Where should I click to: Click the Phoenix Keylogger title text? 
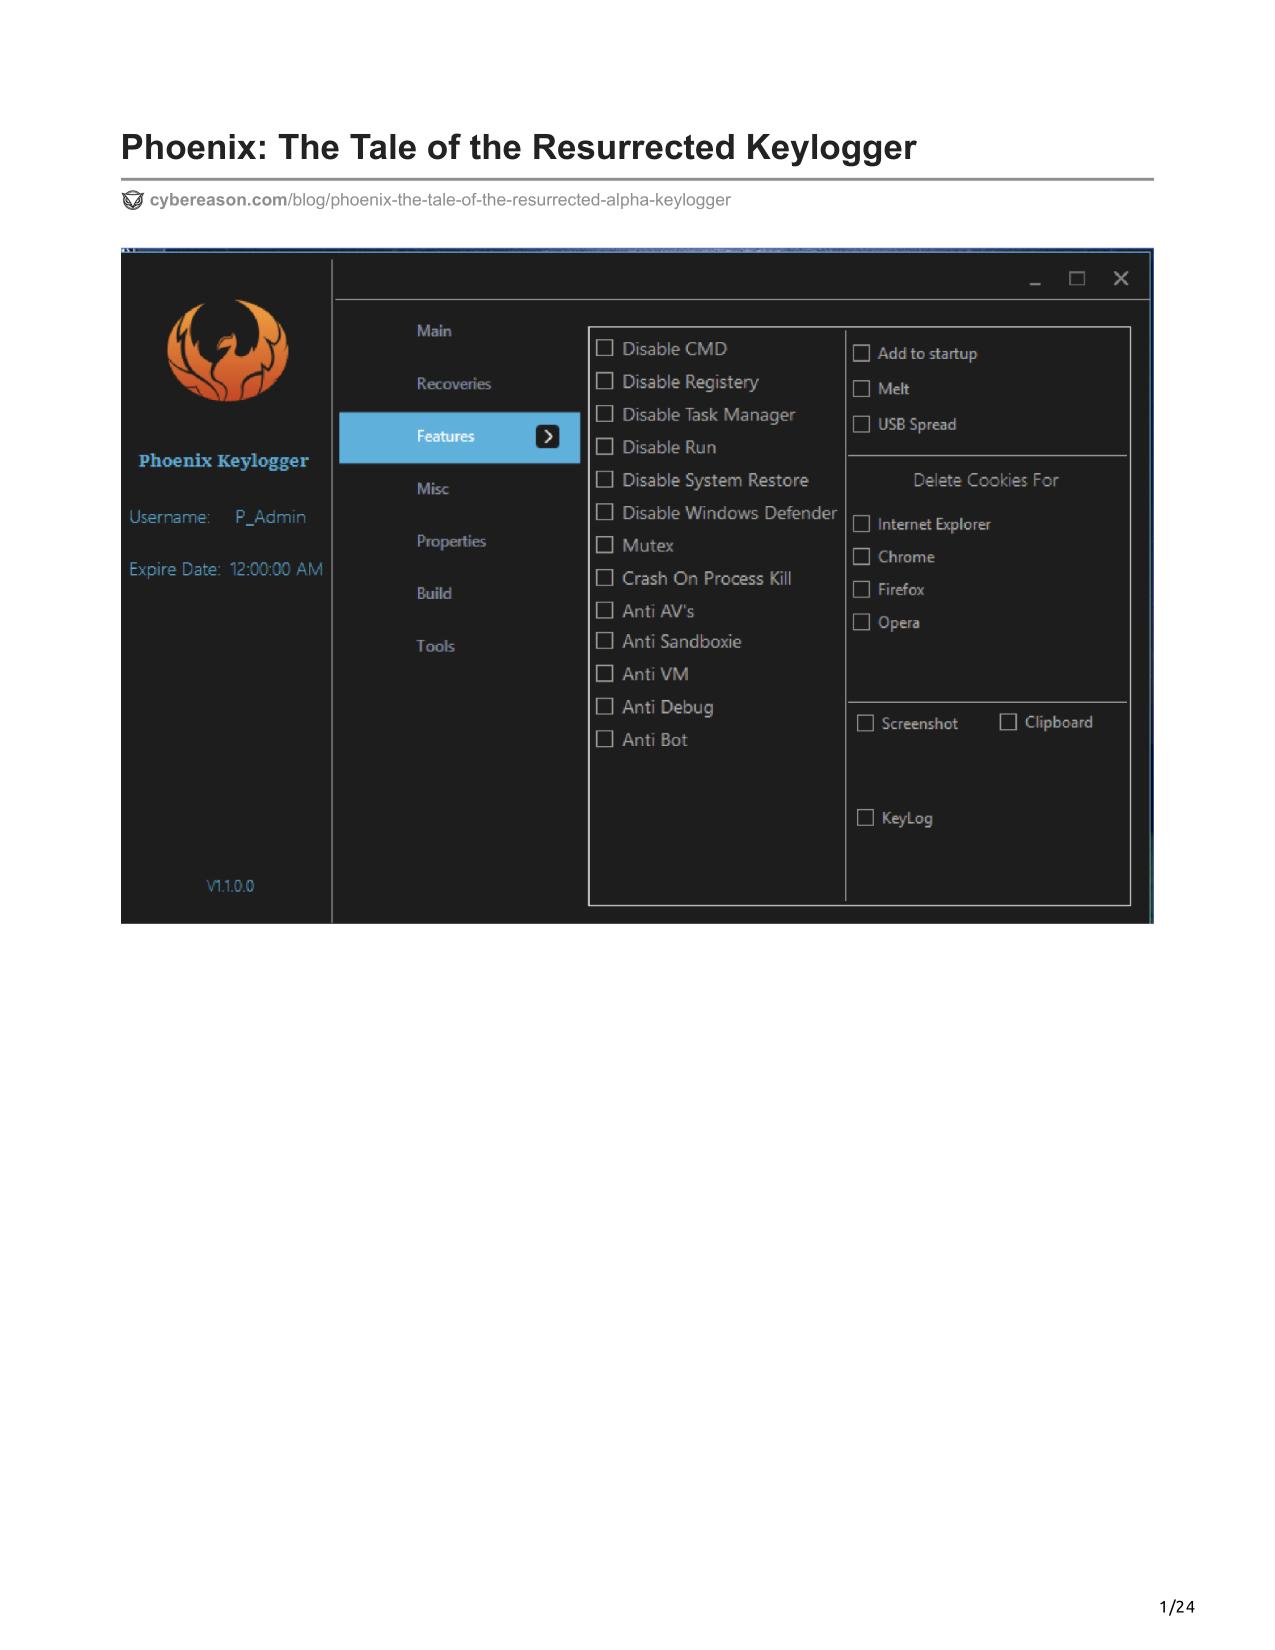(x=224, y=461)
